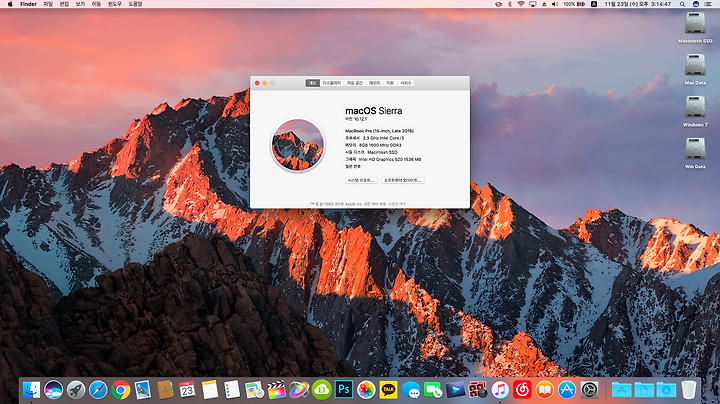Click the date and time clock

pos(638,4)
